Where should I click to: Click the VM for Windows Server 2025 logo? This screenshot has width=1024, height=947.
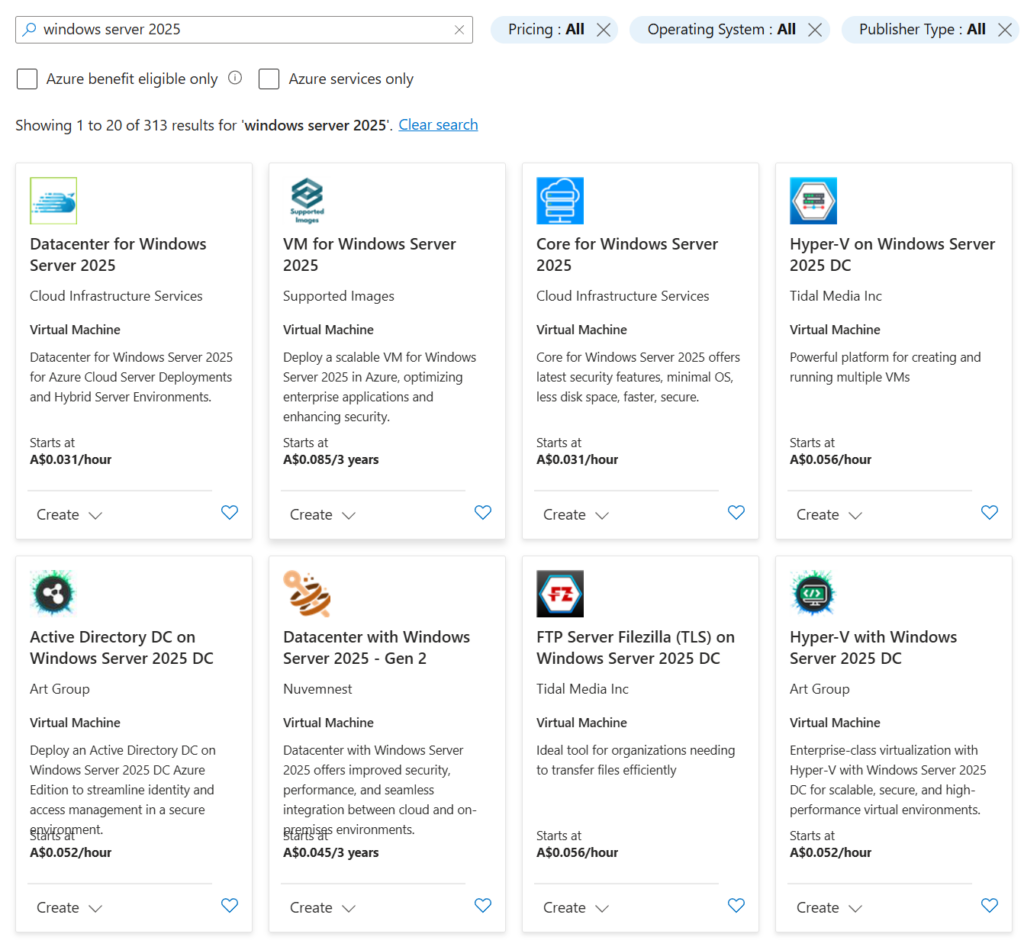tap(307, 201)
